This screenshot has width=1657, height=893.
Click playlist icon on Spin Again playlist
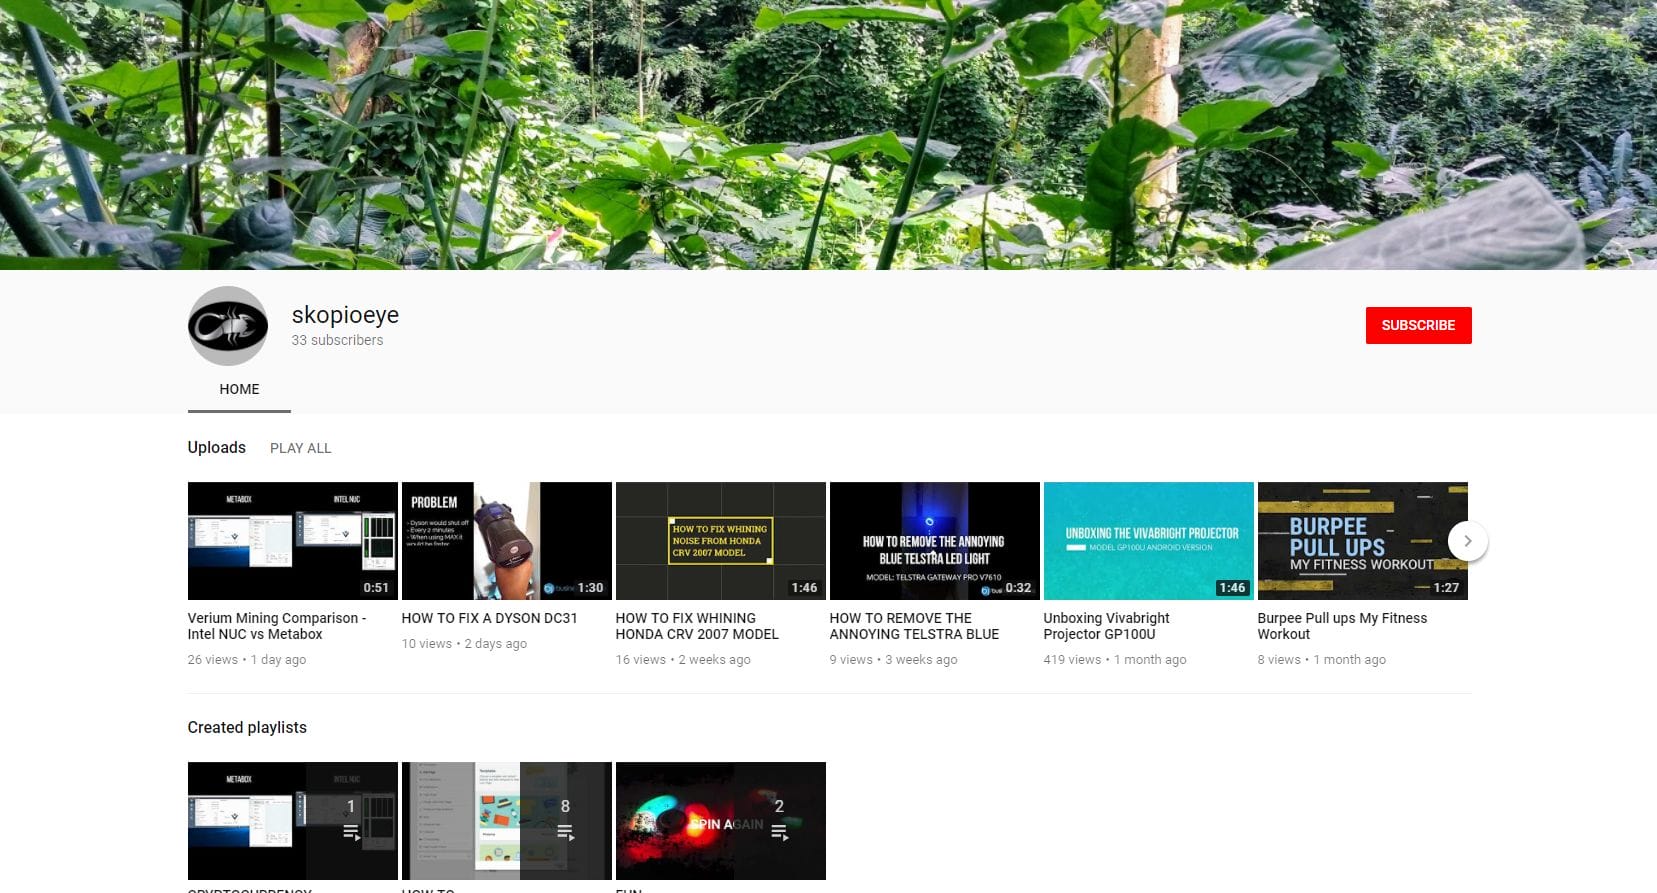pos(779,832)
